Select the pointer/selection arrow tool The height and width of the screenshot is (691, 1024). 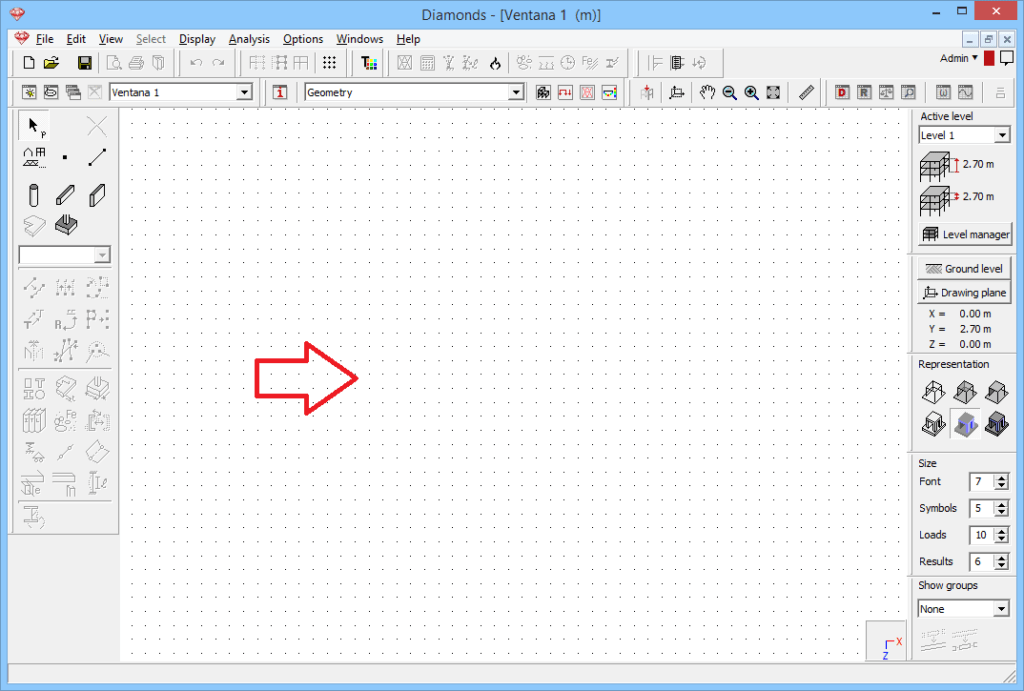(33, 125)
